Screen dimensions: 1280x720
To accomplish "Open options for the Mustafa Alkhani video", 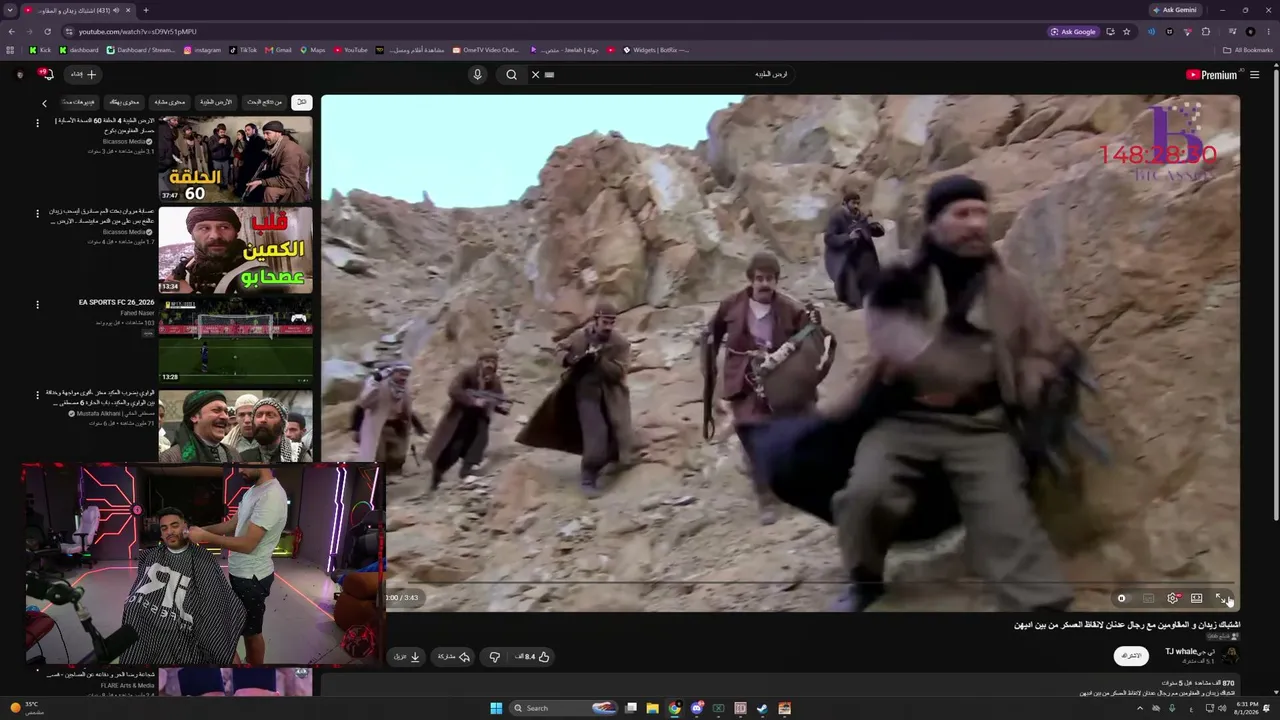I will (x=37, y=395).
